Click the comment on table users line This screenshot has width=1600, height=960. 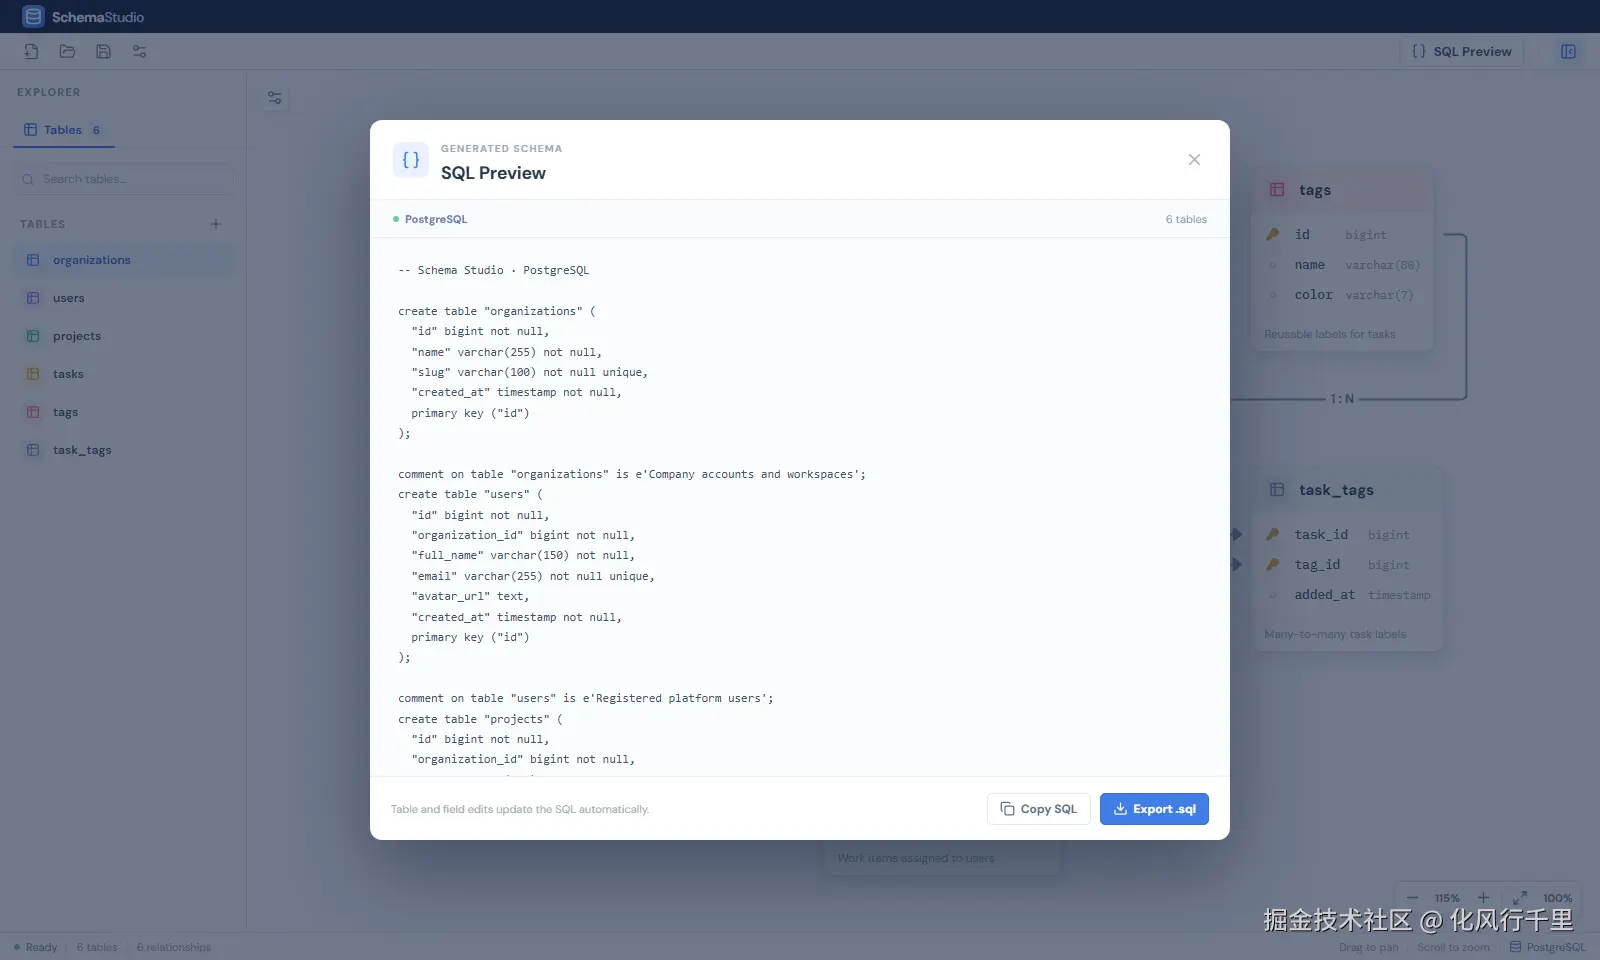tap(586, 698)
